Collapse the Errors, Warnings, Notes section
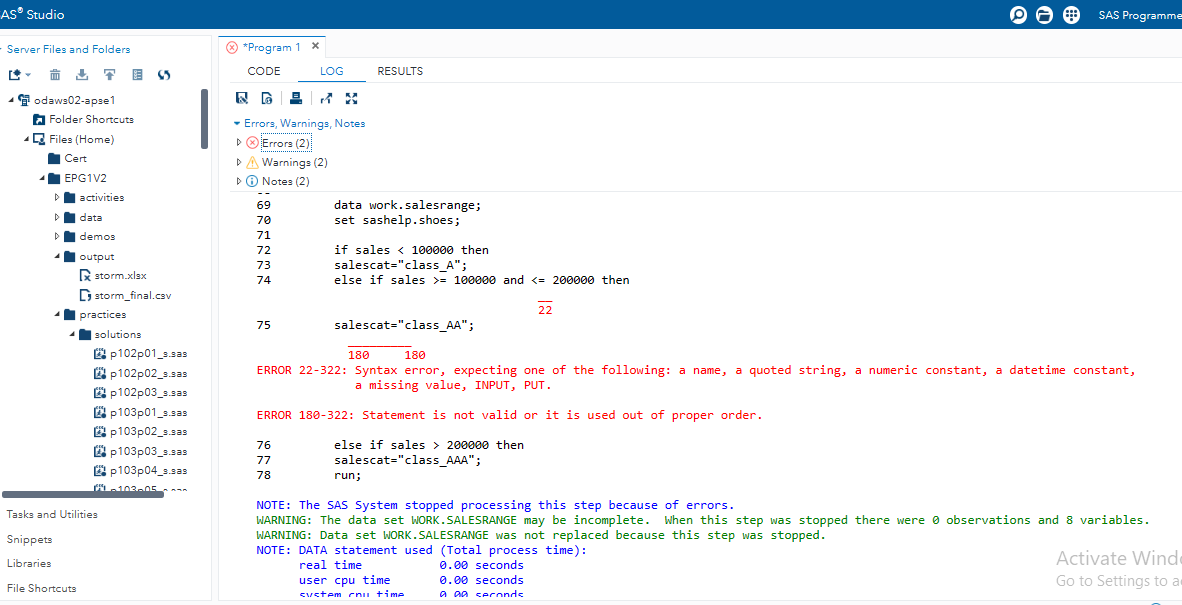 click(236, 122)
